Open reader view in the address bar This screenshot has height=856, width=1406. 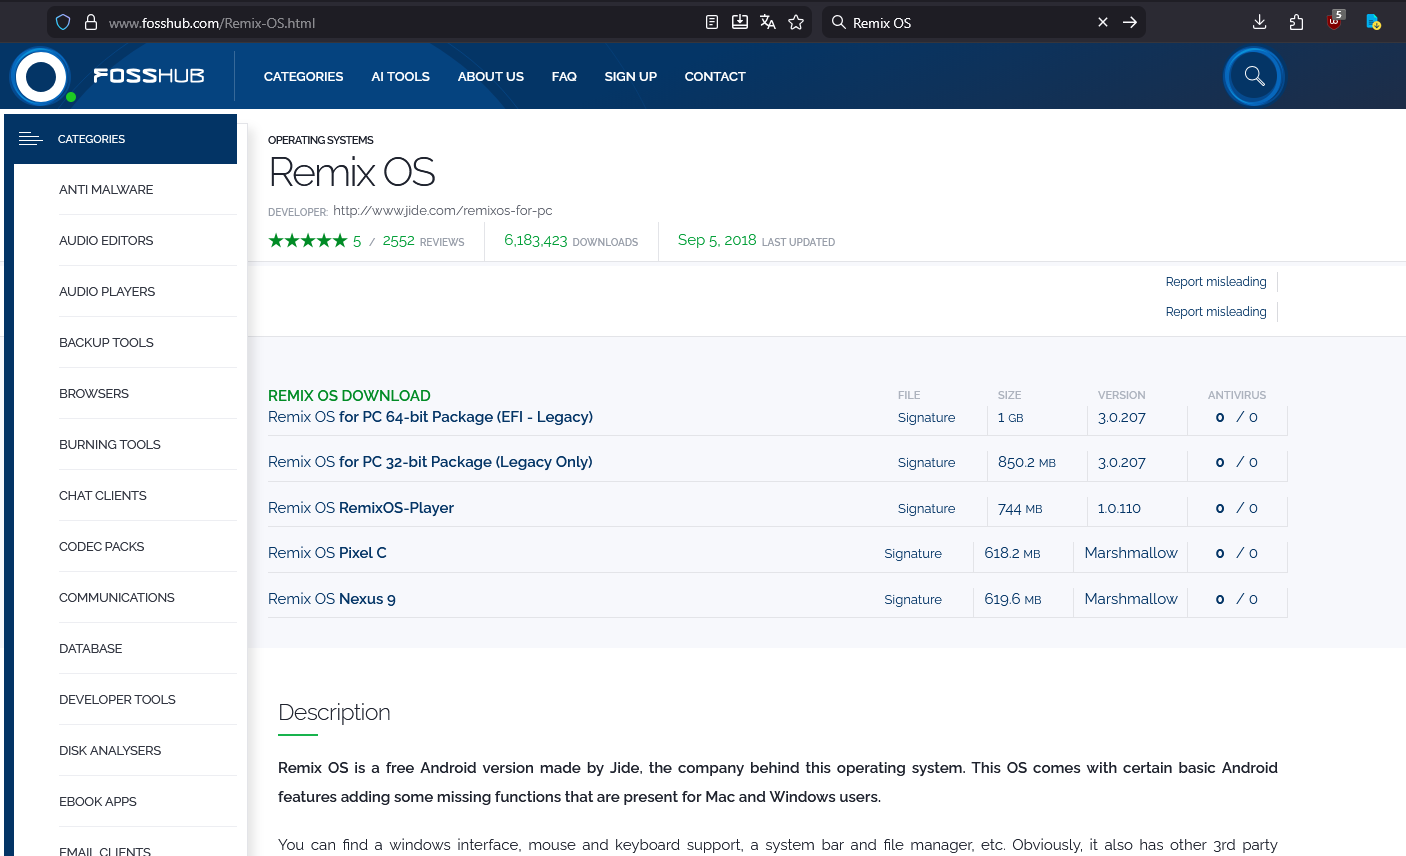tap(712, 22)
